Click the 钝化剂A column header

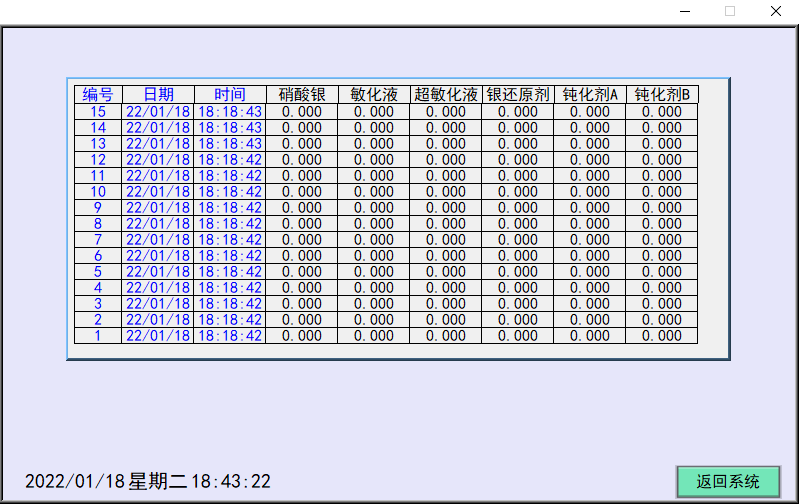[590, 95]
